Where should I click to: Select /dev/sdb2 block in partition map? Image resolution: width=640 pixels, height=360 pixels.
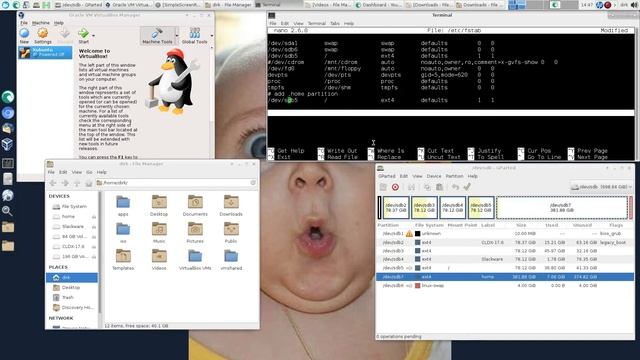396,208
